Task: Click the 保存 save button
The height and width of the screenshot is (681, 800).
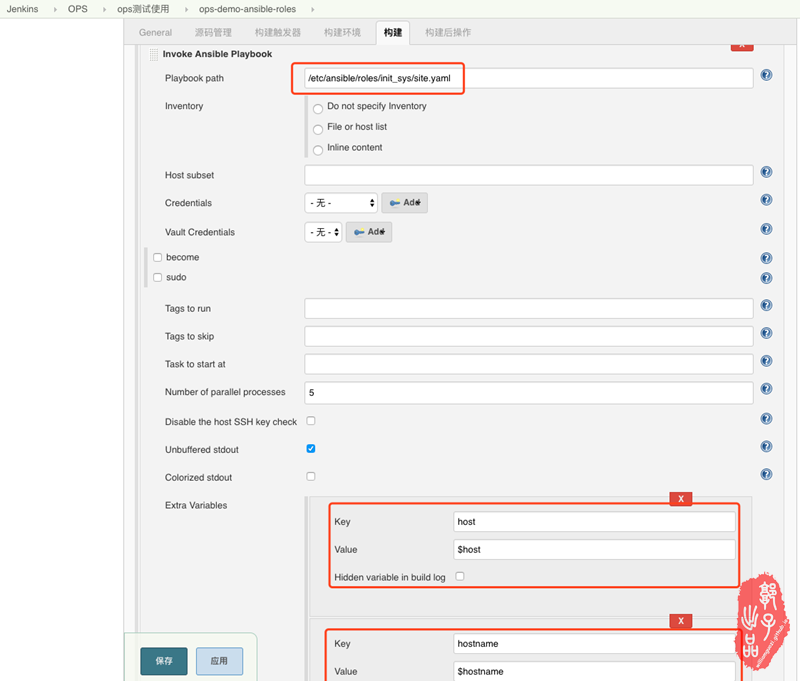Action: 163,661
